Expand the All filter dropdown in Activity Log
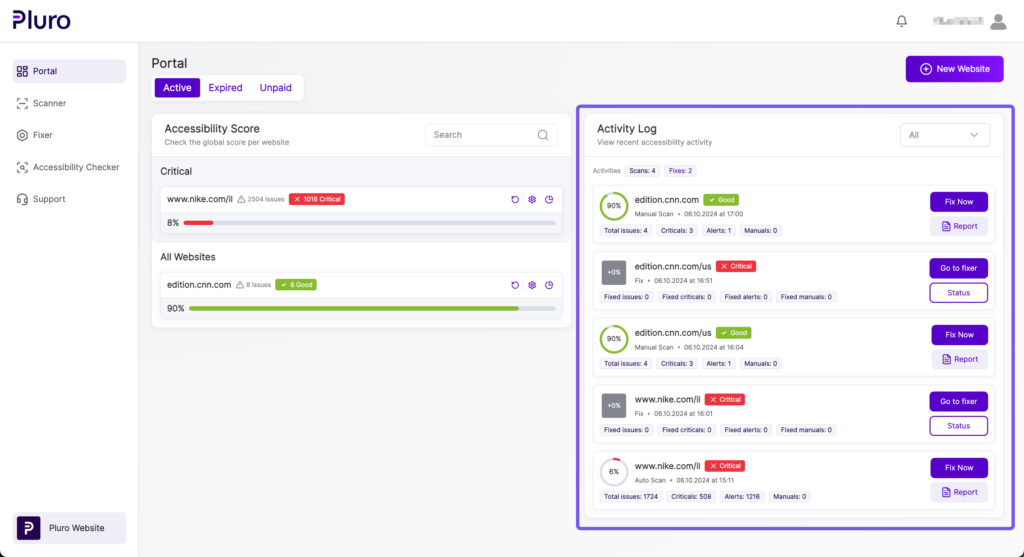The width and height of the screenshot is (1024, 557). pyautogui.click(x=944, y=135)
